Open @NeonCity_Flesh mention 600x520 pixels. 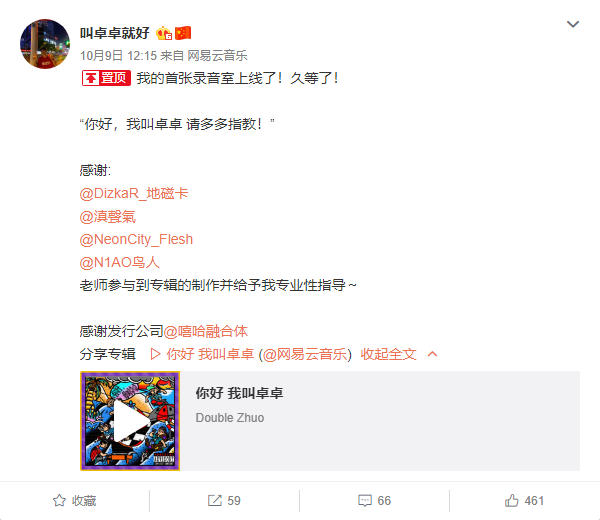pyautogui.click(x=136, y=240)
